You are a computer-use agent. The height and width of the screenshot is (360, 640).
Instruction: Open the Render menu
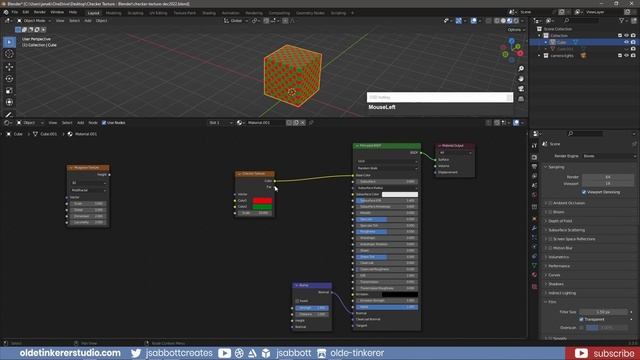point(40,13)
